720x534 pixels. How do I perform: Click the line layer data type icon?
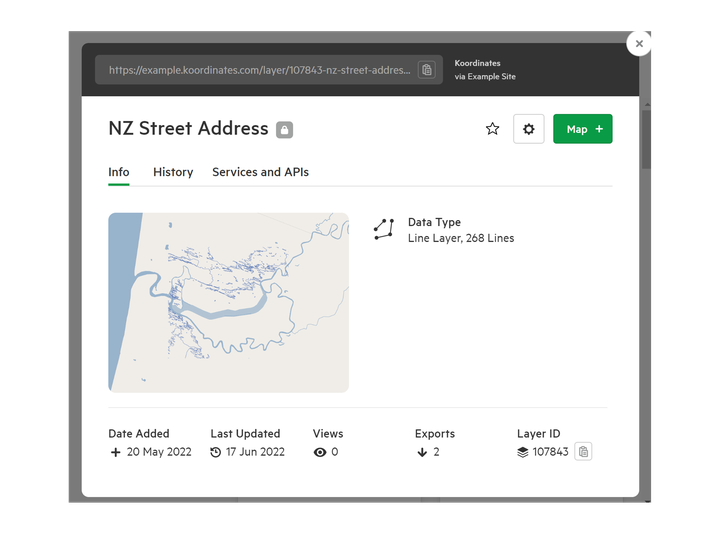(x=384, y=230)
